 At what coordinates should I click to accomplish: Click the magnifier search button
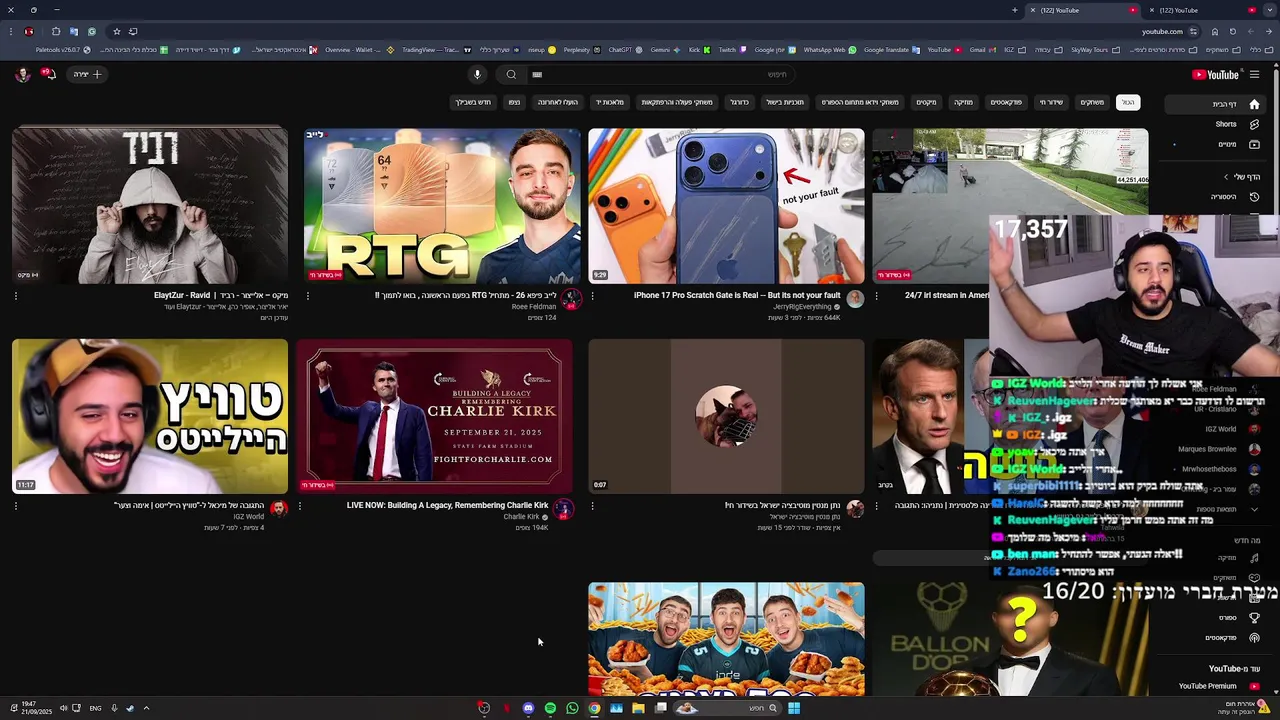pos(511,74)
